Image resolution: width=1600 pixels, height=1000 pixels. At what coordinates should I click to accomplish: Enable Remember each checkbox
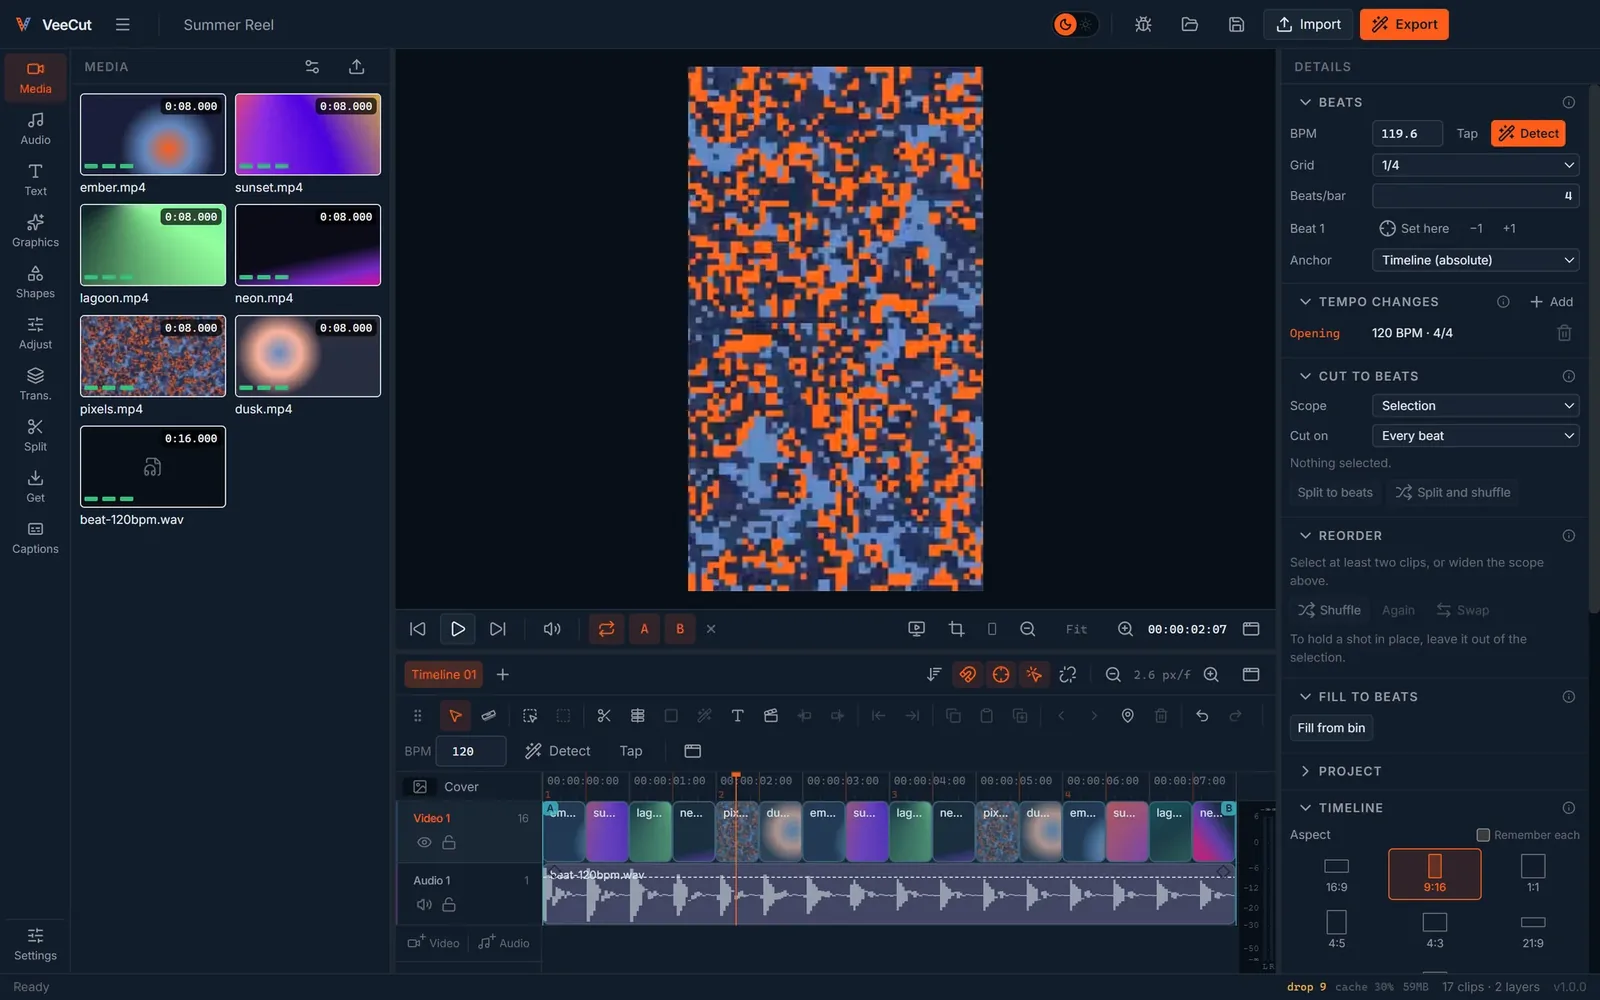click(x=1483, y=835)
